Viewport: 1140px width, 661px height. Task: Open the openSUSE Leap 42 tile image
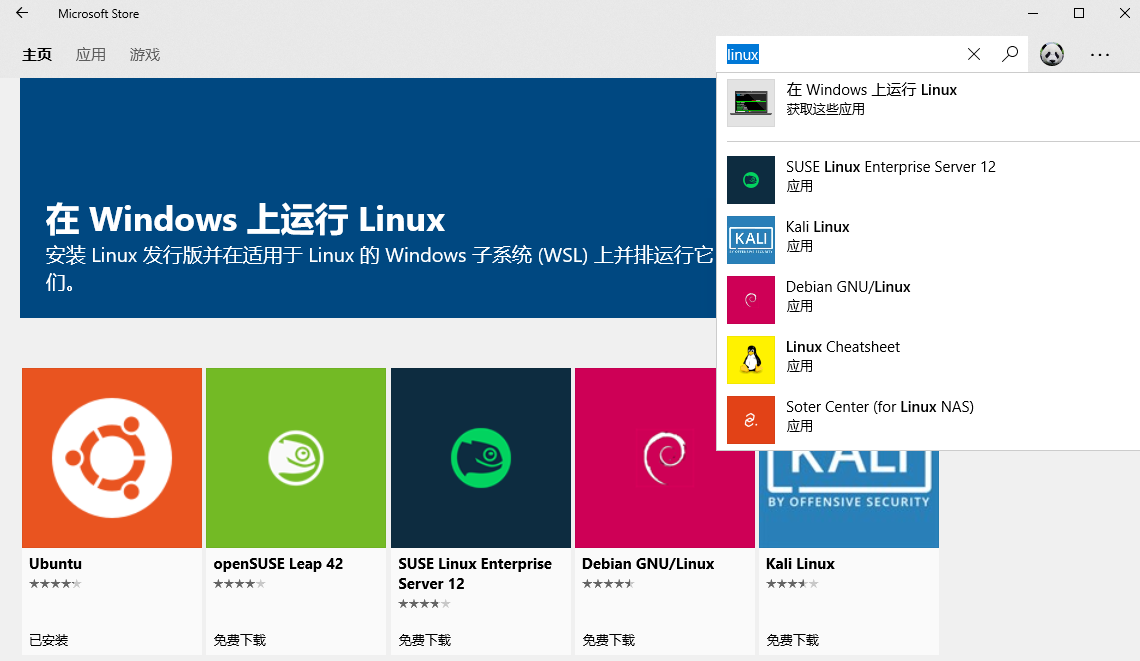(296, 457)
